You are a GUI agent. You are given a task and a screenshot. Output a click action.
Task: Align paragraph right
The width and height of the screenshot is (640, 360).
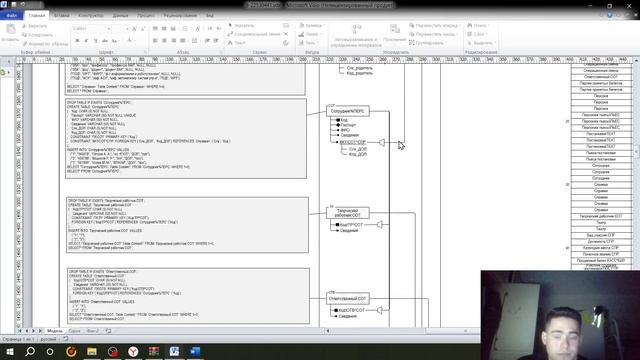pyautogui.click(x=173, y=41)
